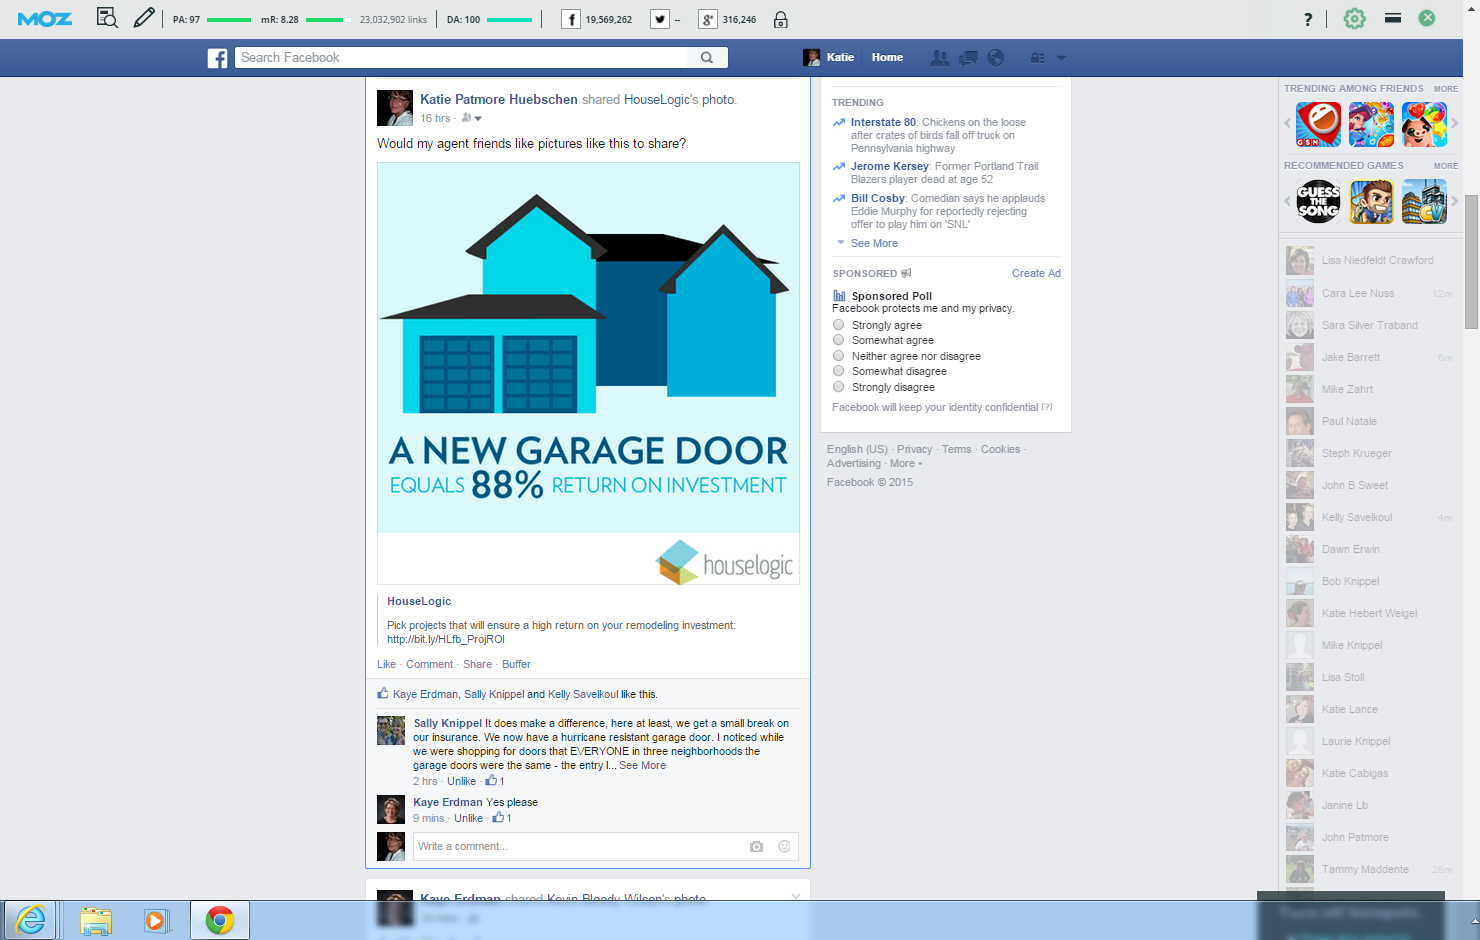Open Guess The Song game icon
This screenshot has width=1480, height=940.
click(x=1318, y=201)
